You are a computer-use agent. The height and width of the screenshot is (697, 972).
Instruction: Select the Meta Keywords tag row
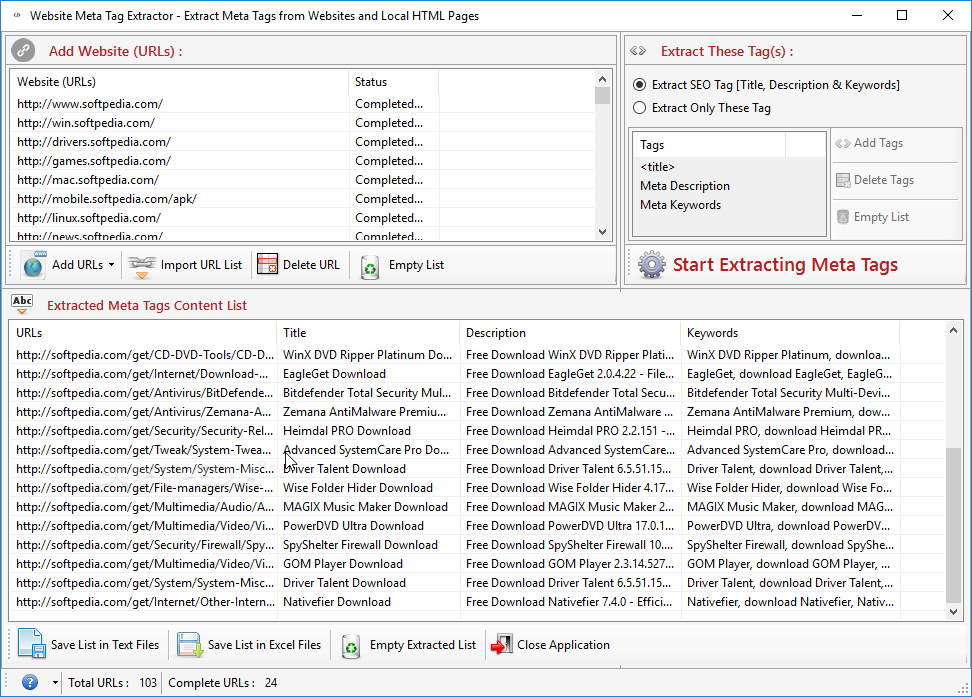click(729, 205)
